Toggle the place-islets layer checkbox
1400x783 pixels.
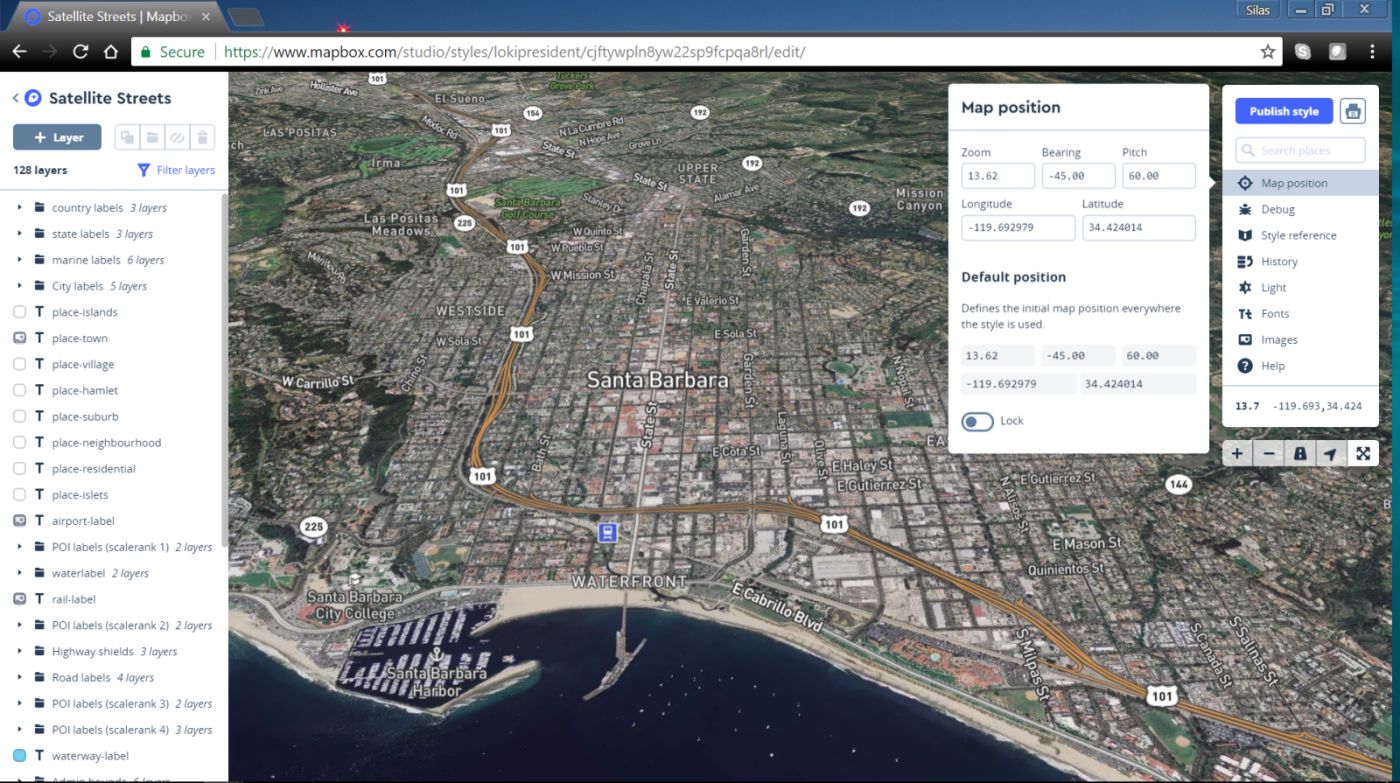click(19, 494)
